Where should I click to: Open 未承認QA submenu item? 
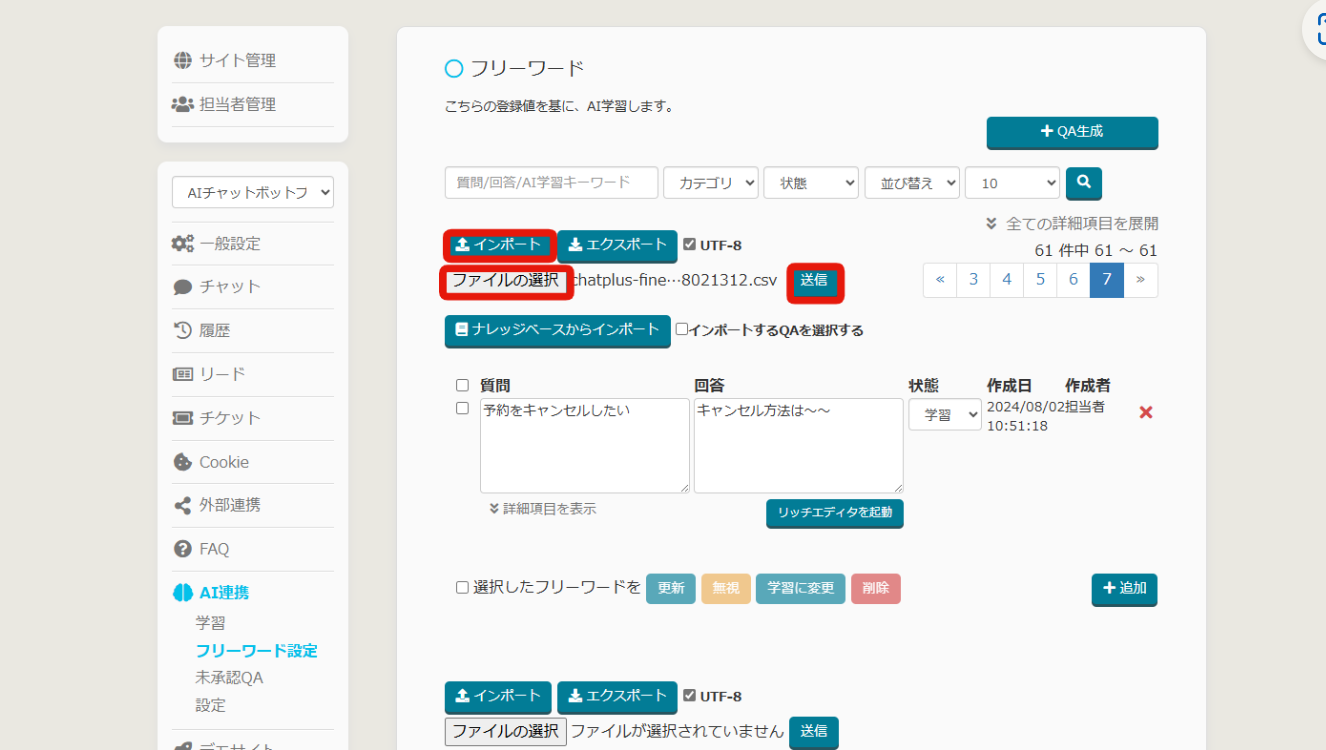pos(229,677)
